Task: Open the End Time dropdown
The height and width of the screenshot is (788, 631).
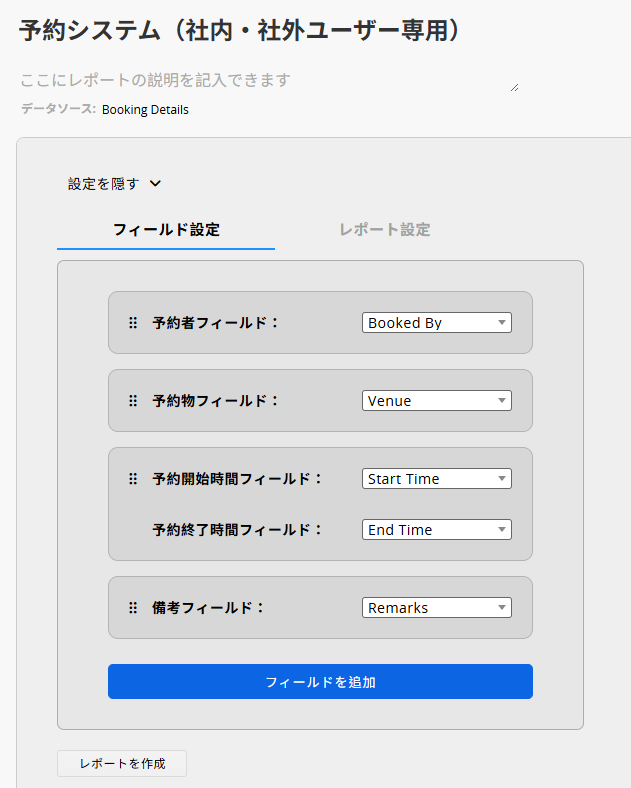Action: (x=436, y=530)
